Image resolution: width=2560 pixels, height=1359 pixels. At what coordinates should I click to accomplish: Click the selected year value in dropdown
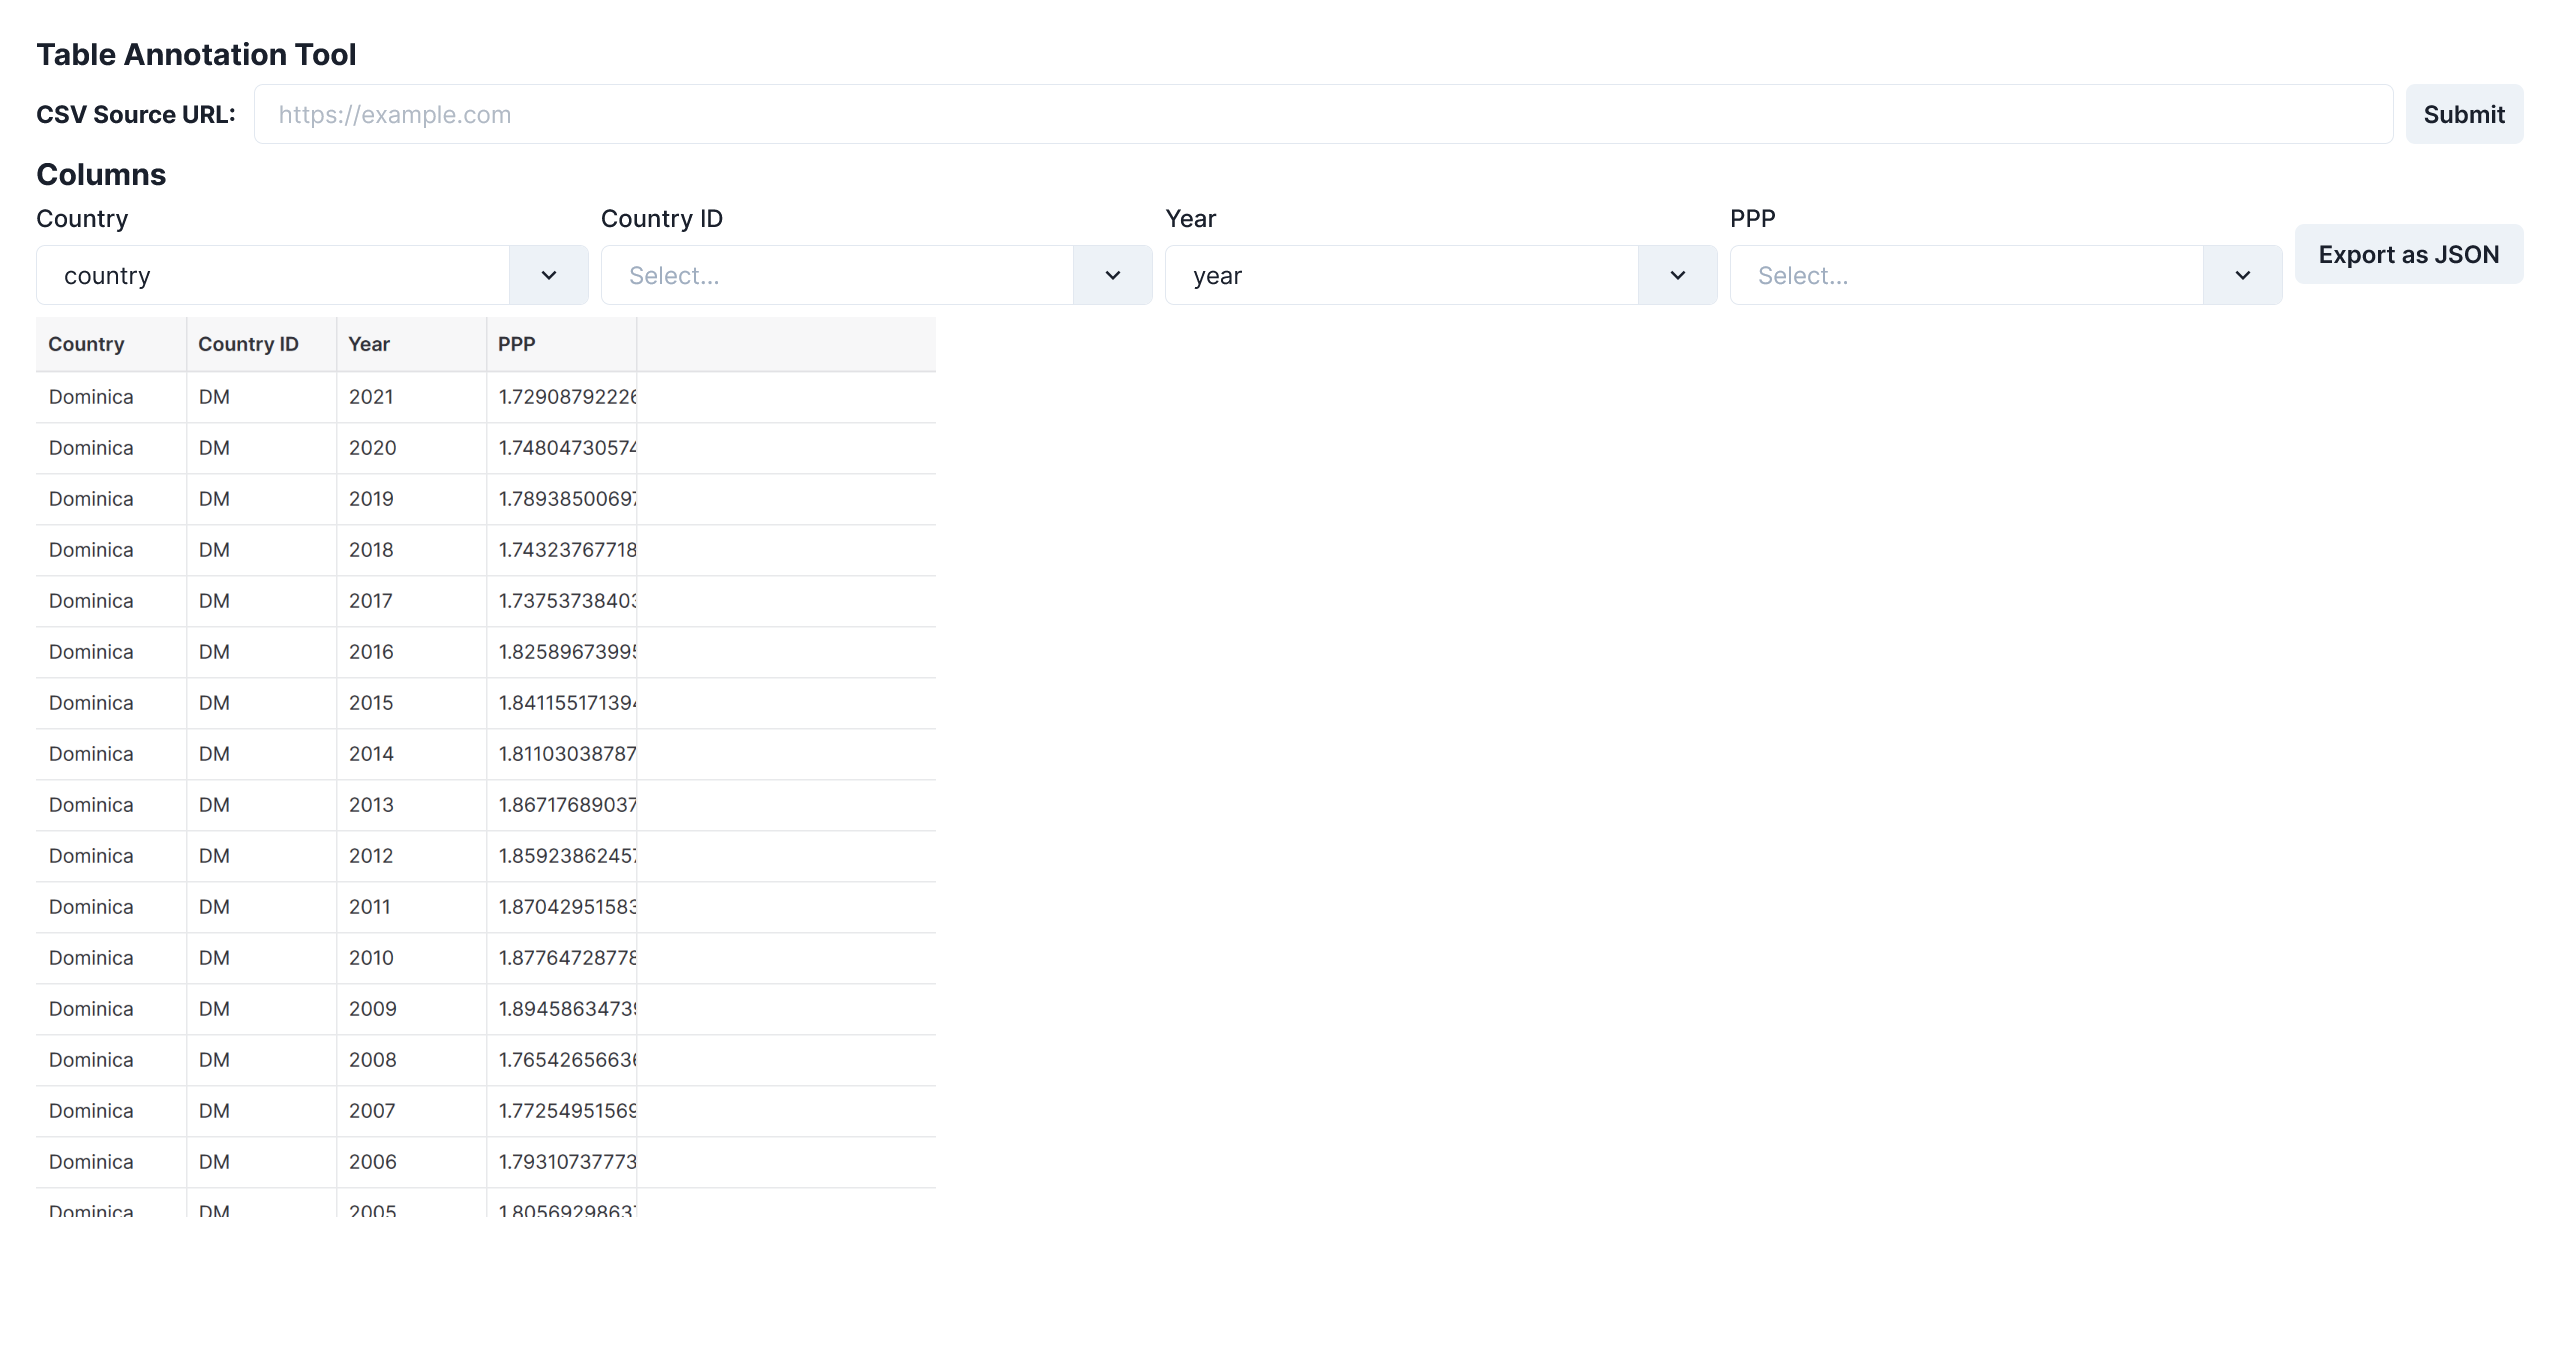[x=1217, y=275]
